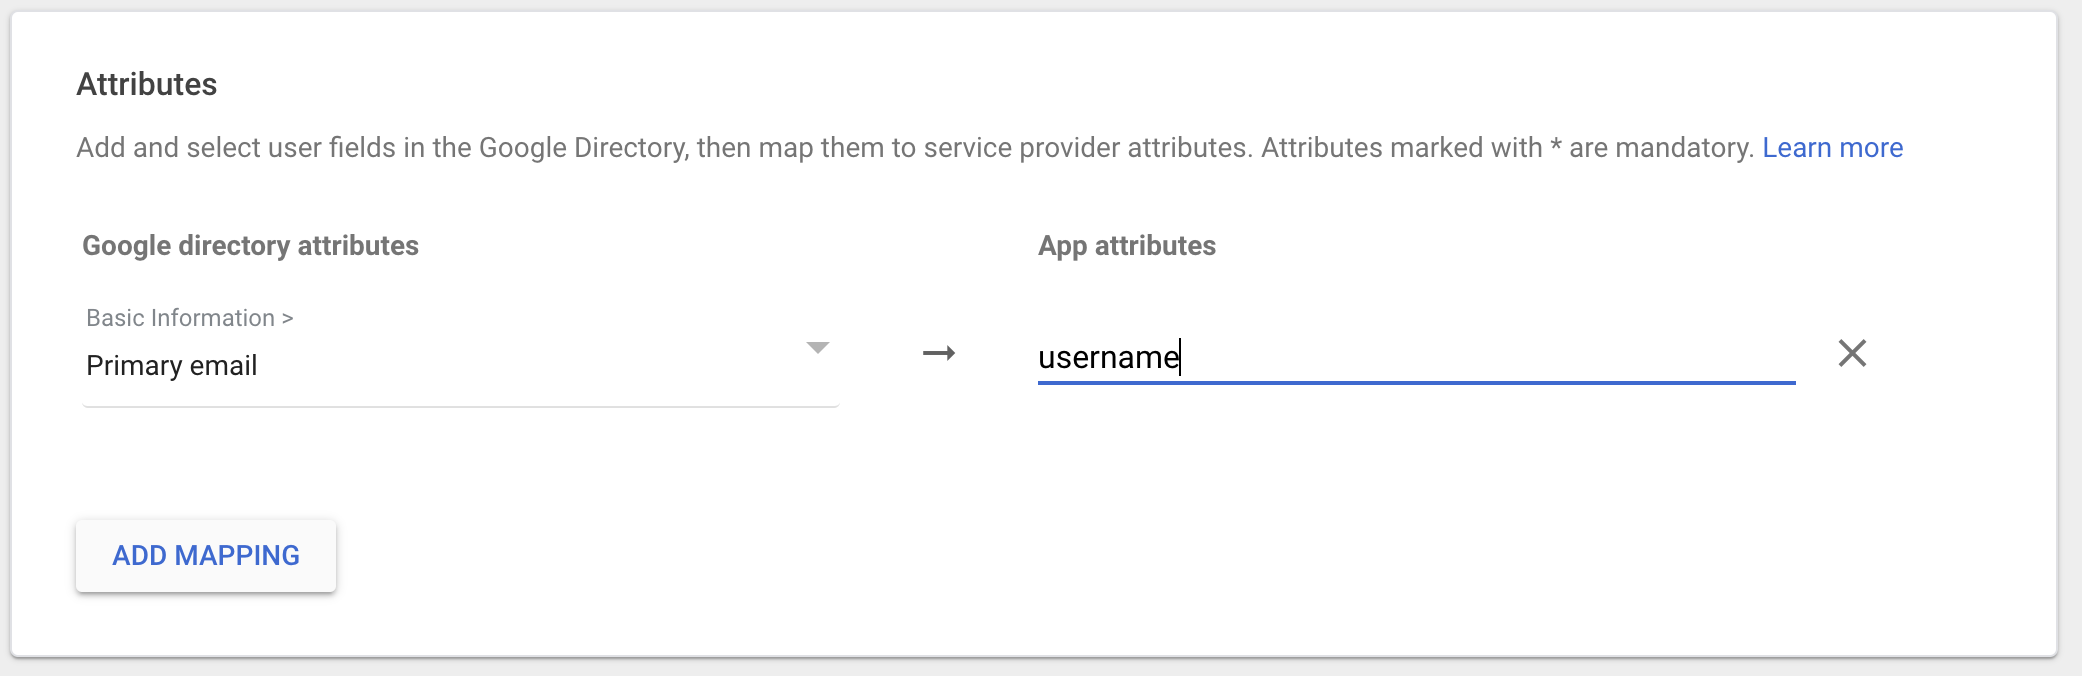The width and height of the screenshot is (2082, 676).
Task: Click the blue underline below username field
Action: (1416, 382)
